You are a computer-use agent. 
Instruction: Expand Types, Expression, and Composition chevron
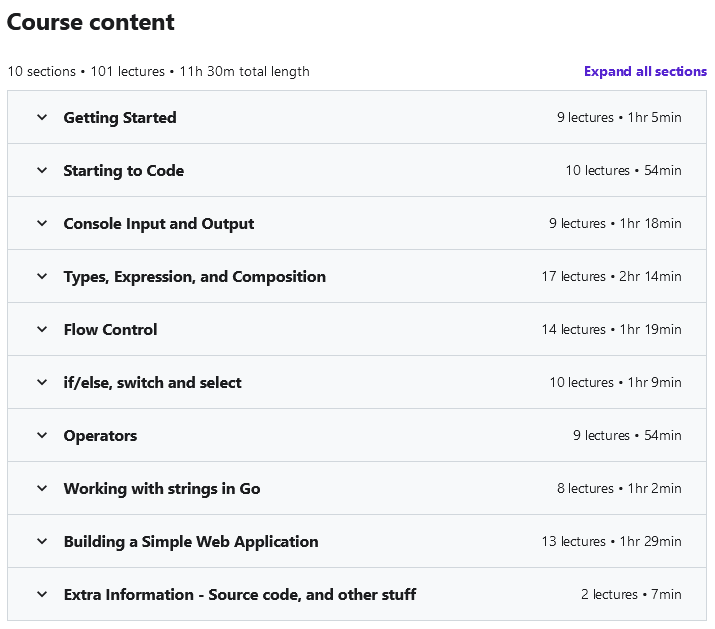42,276
